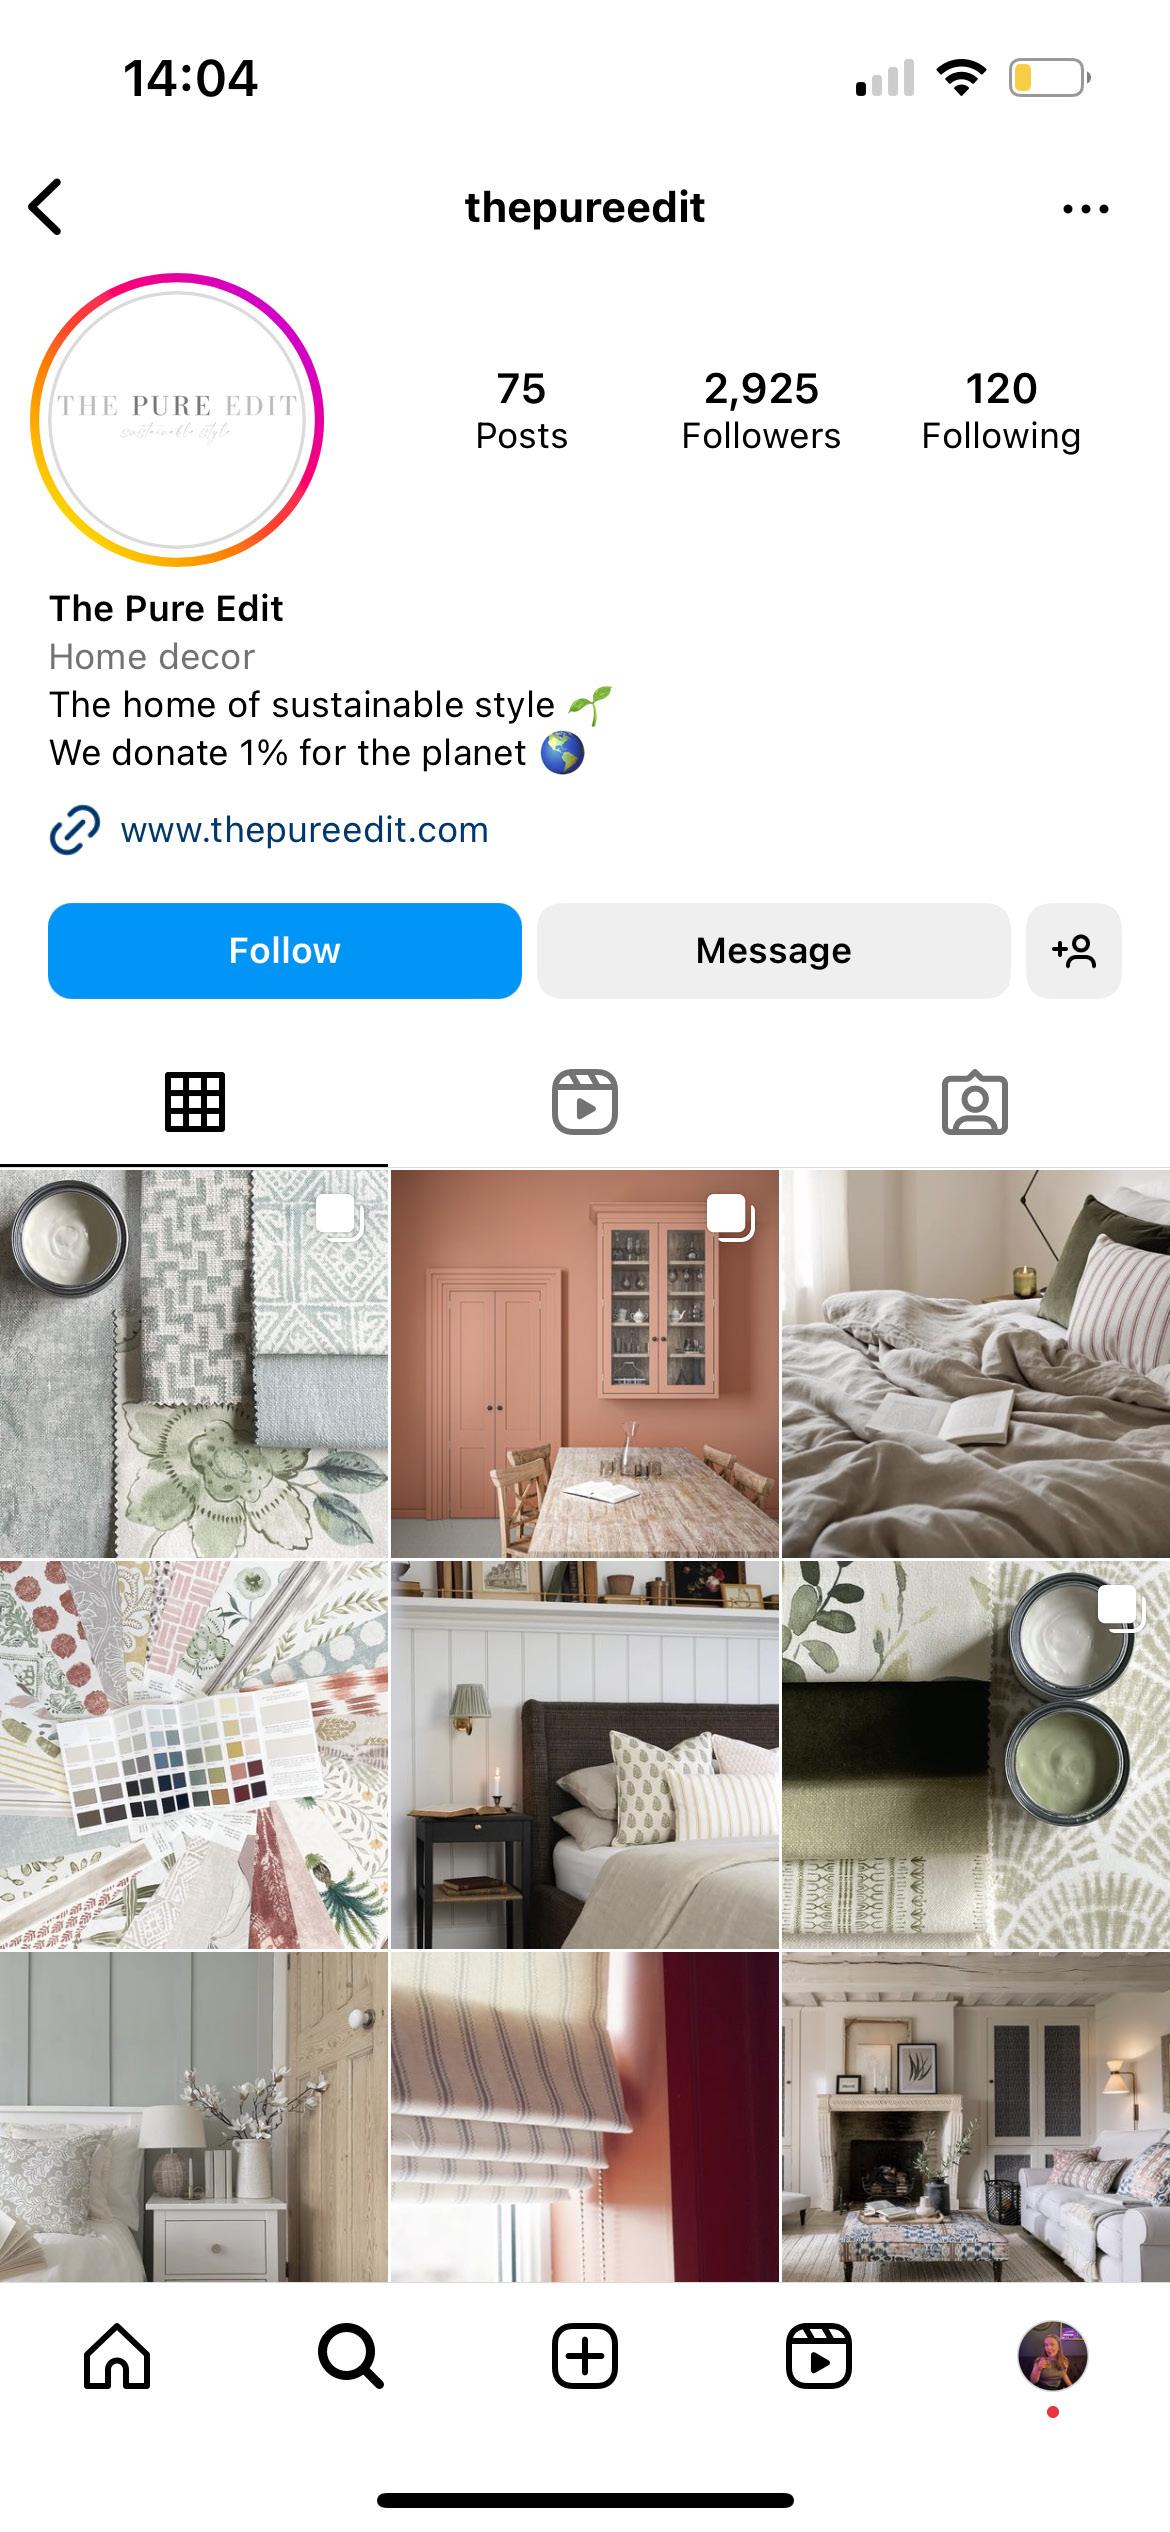1170x2532 pixels.
Task: Send a Message to the profile
Action: click(774, 951)
